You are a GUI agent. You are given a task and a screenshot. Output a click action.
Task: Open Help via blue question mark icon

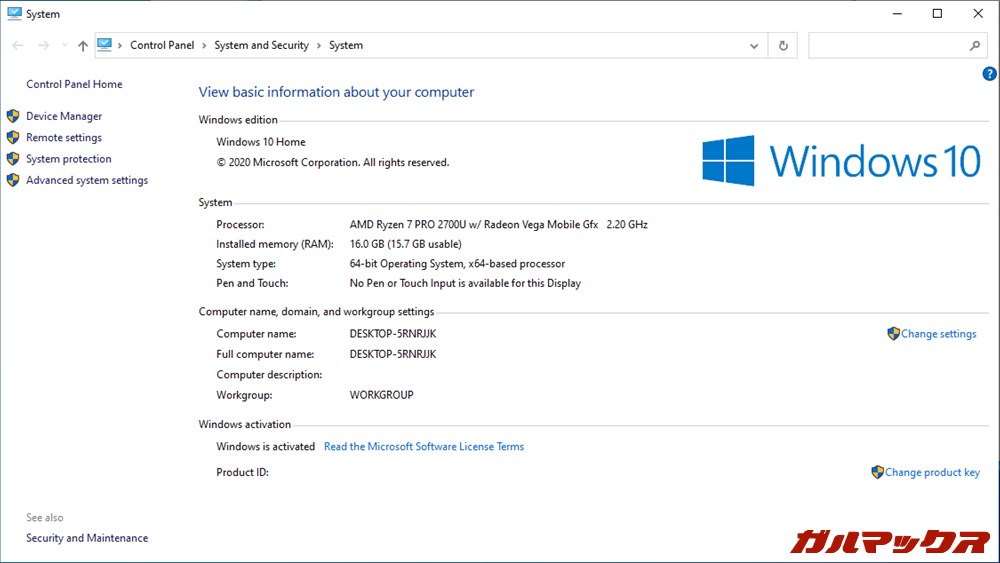(x=989, y=74)
